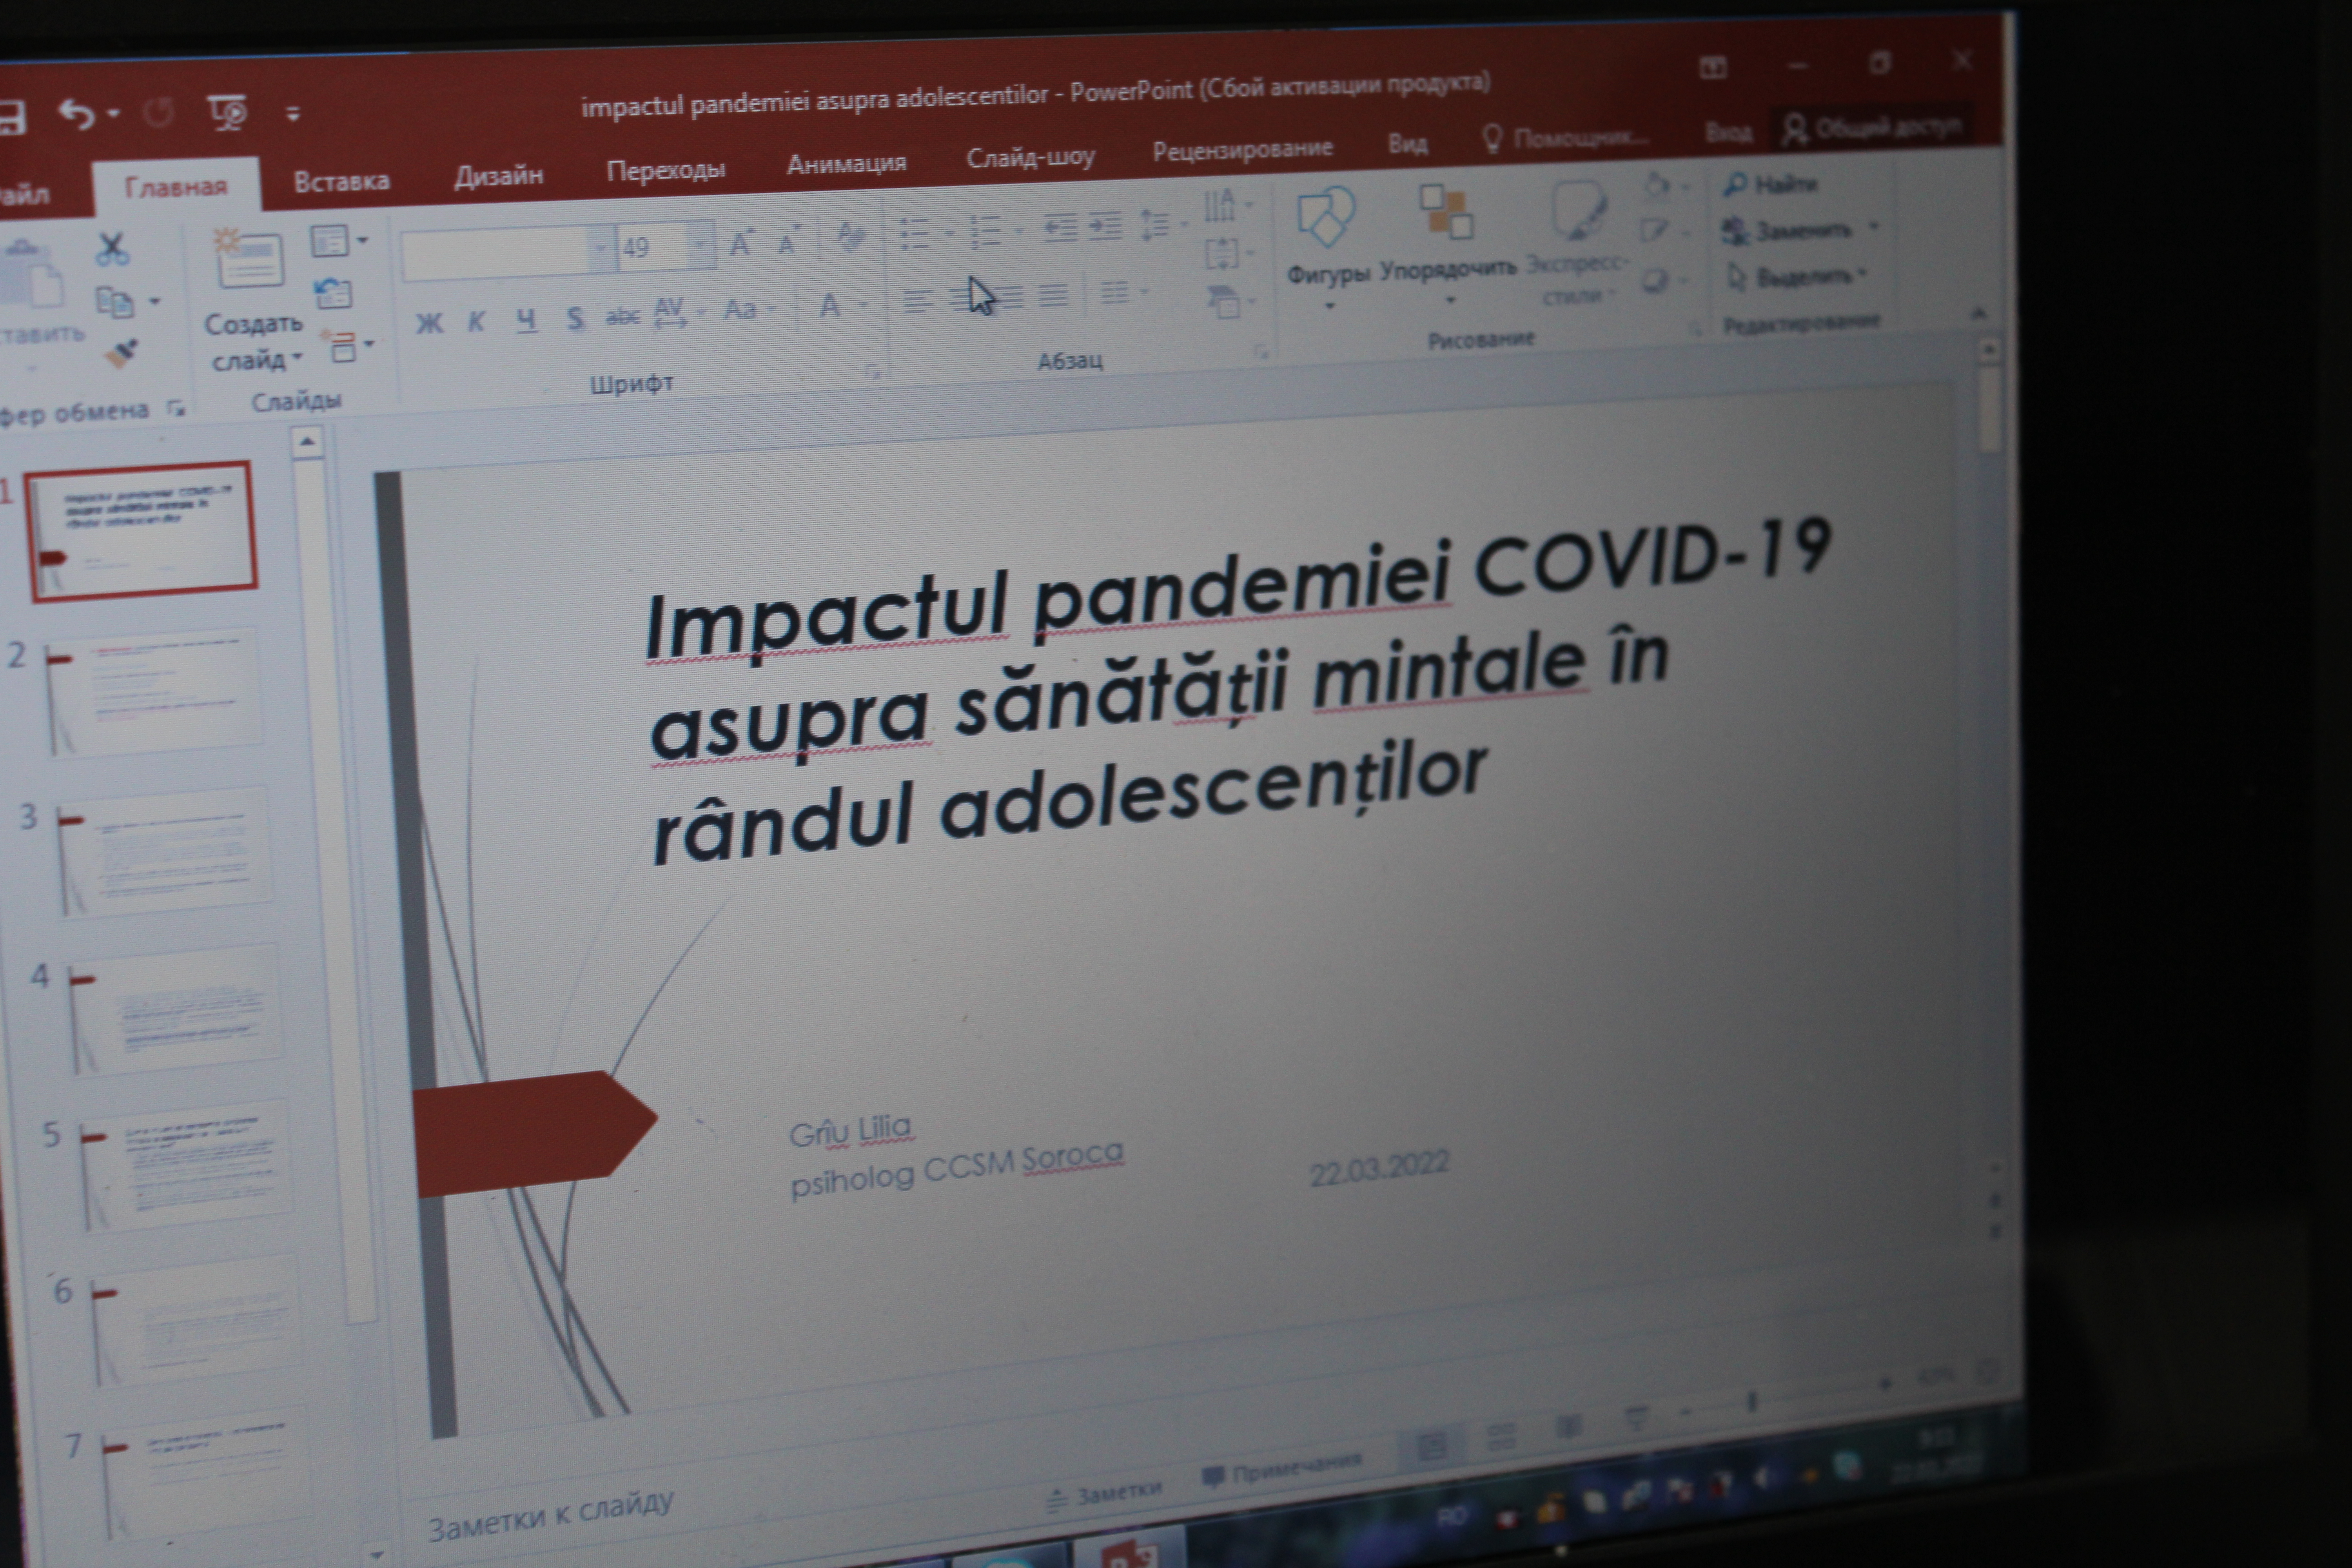
Task: Click the zoom slider in status bar
Action: [1752, 1403]
